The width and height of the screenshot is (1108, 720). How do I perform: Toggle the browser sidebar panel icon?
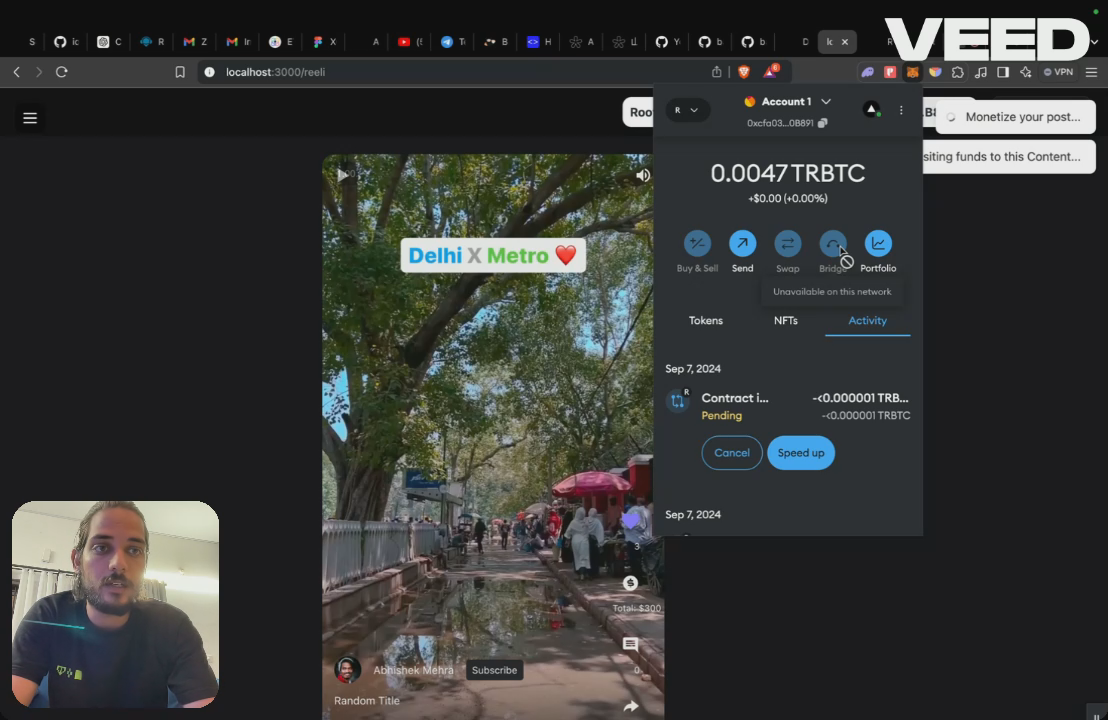pyautogui.click(x=1003, y=72)
